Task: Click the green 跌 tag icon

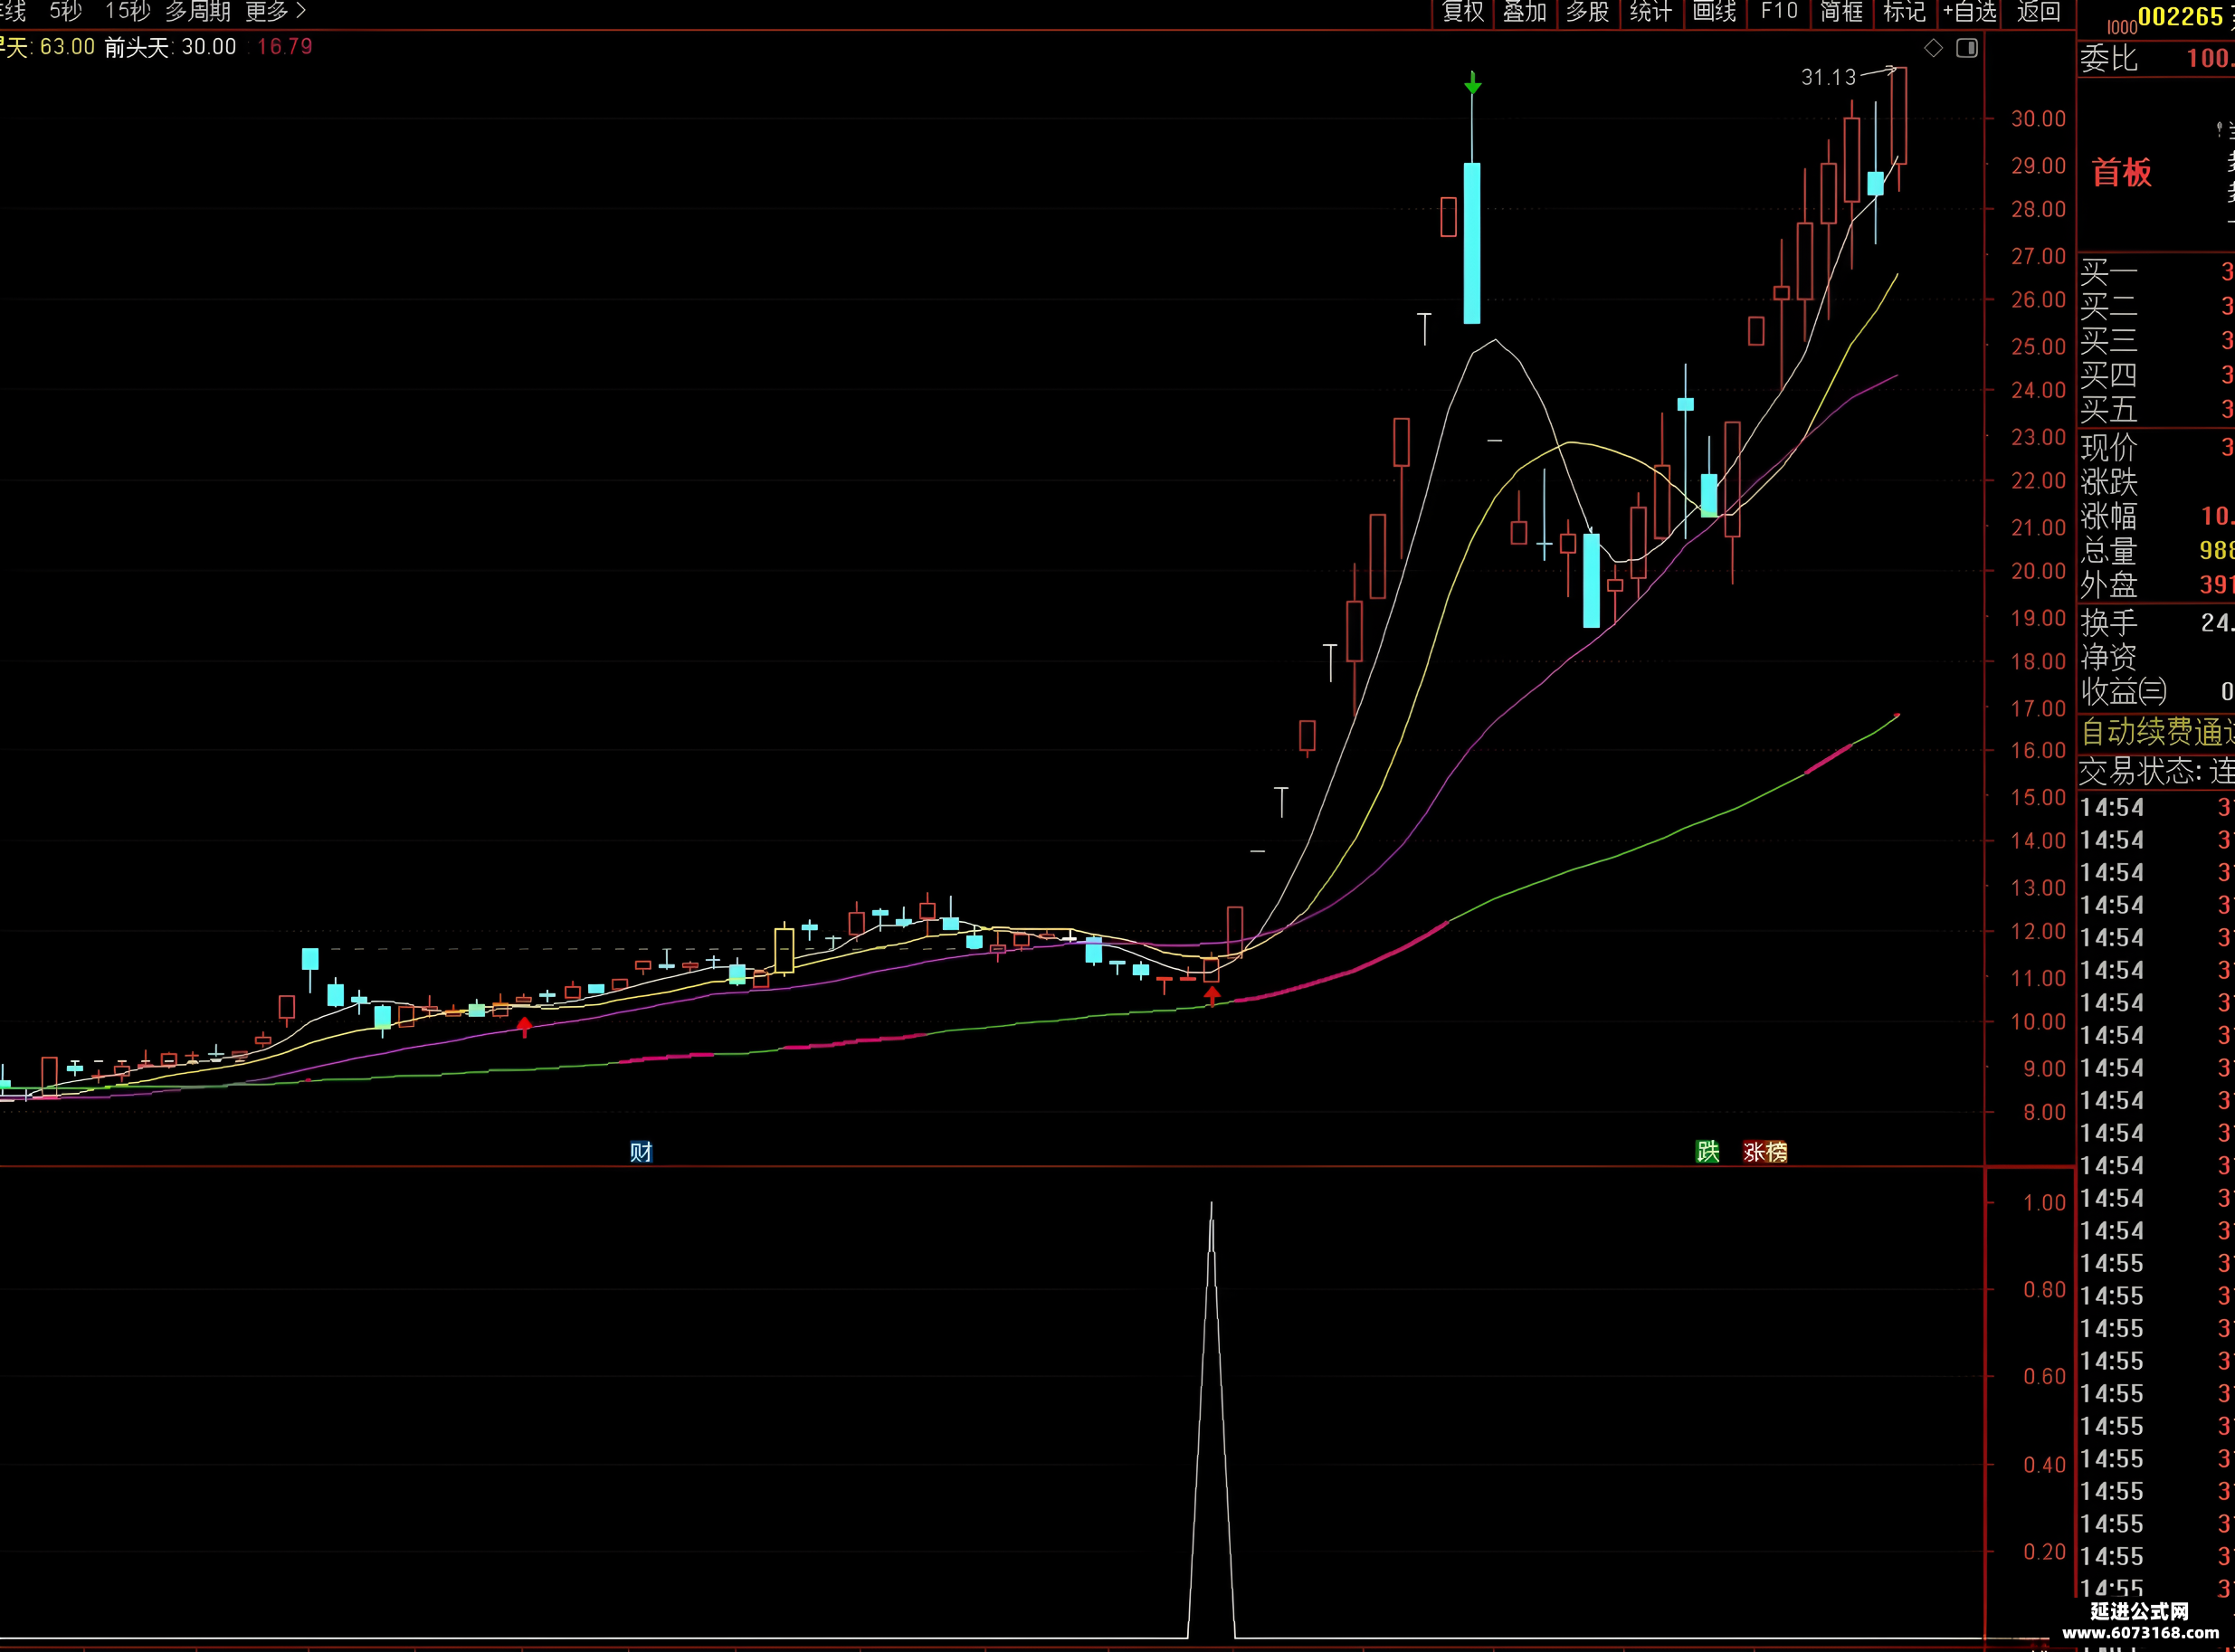Action: (1707, 1151)
